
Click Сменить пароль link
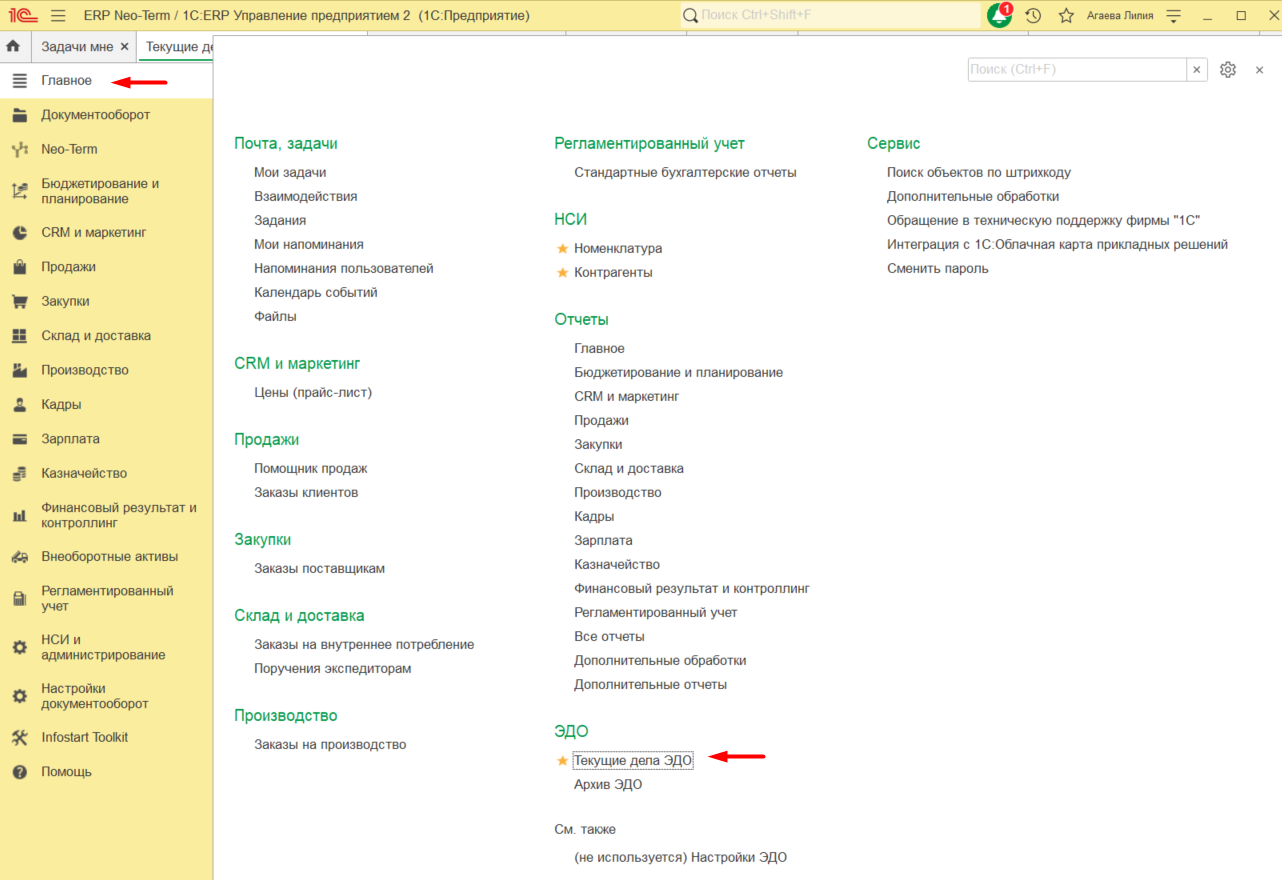[938, 268]
